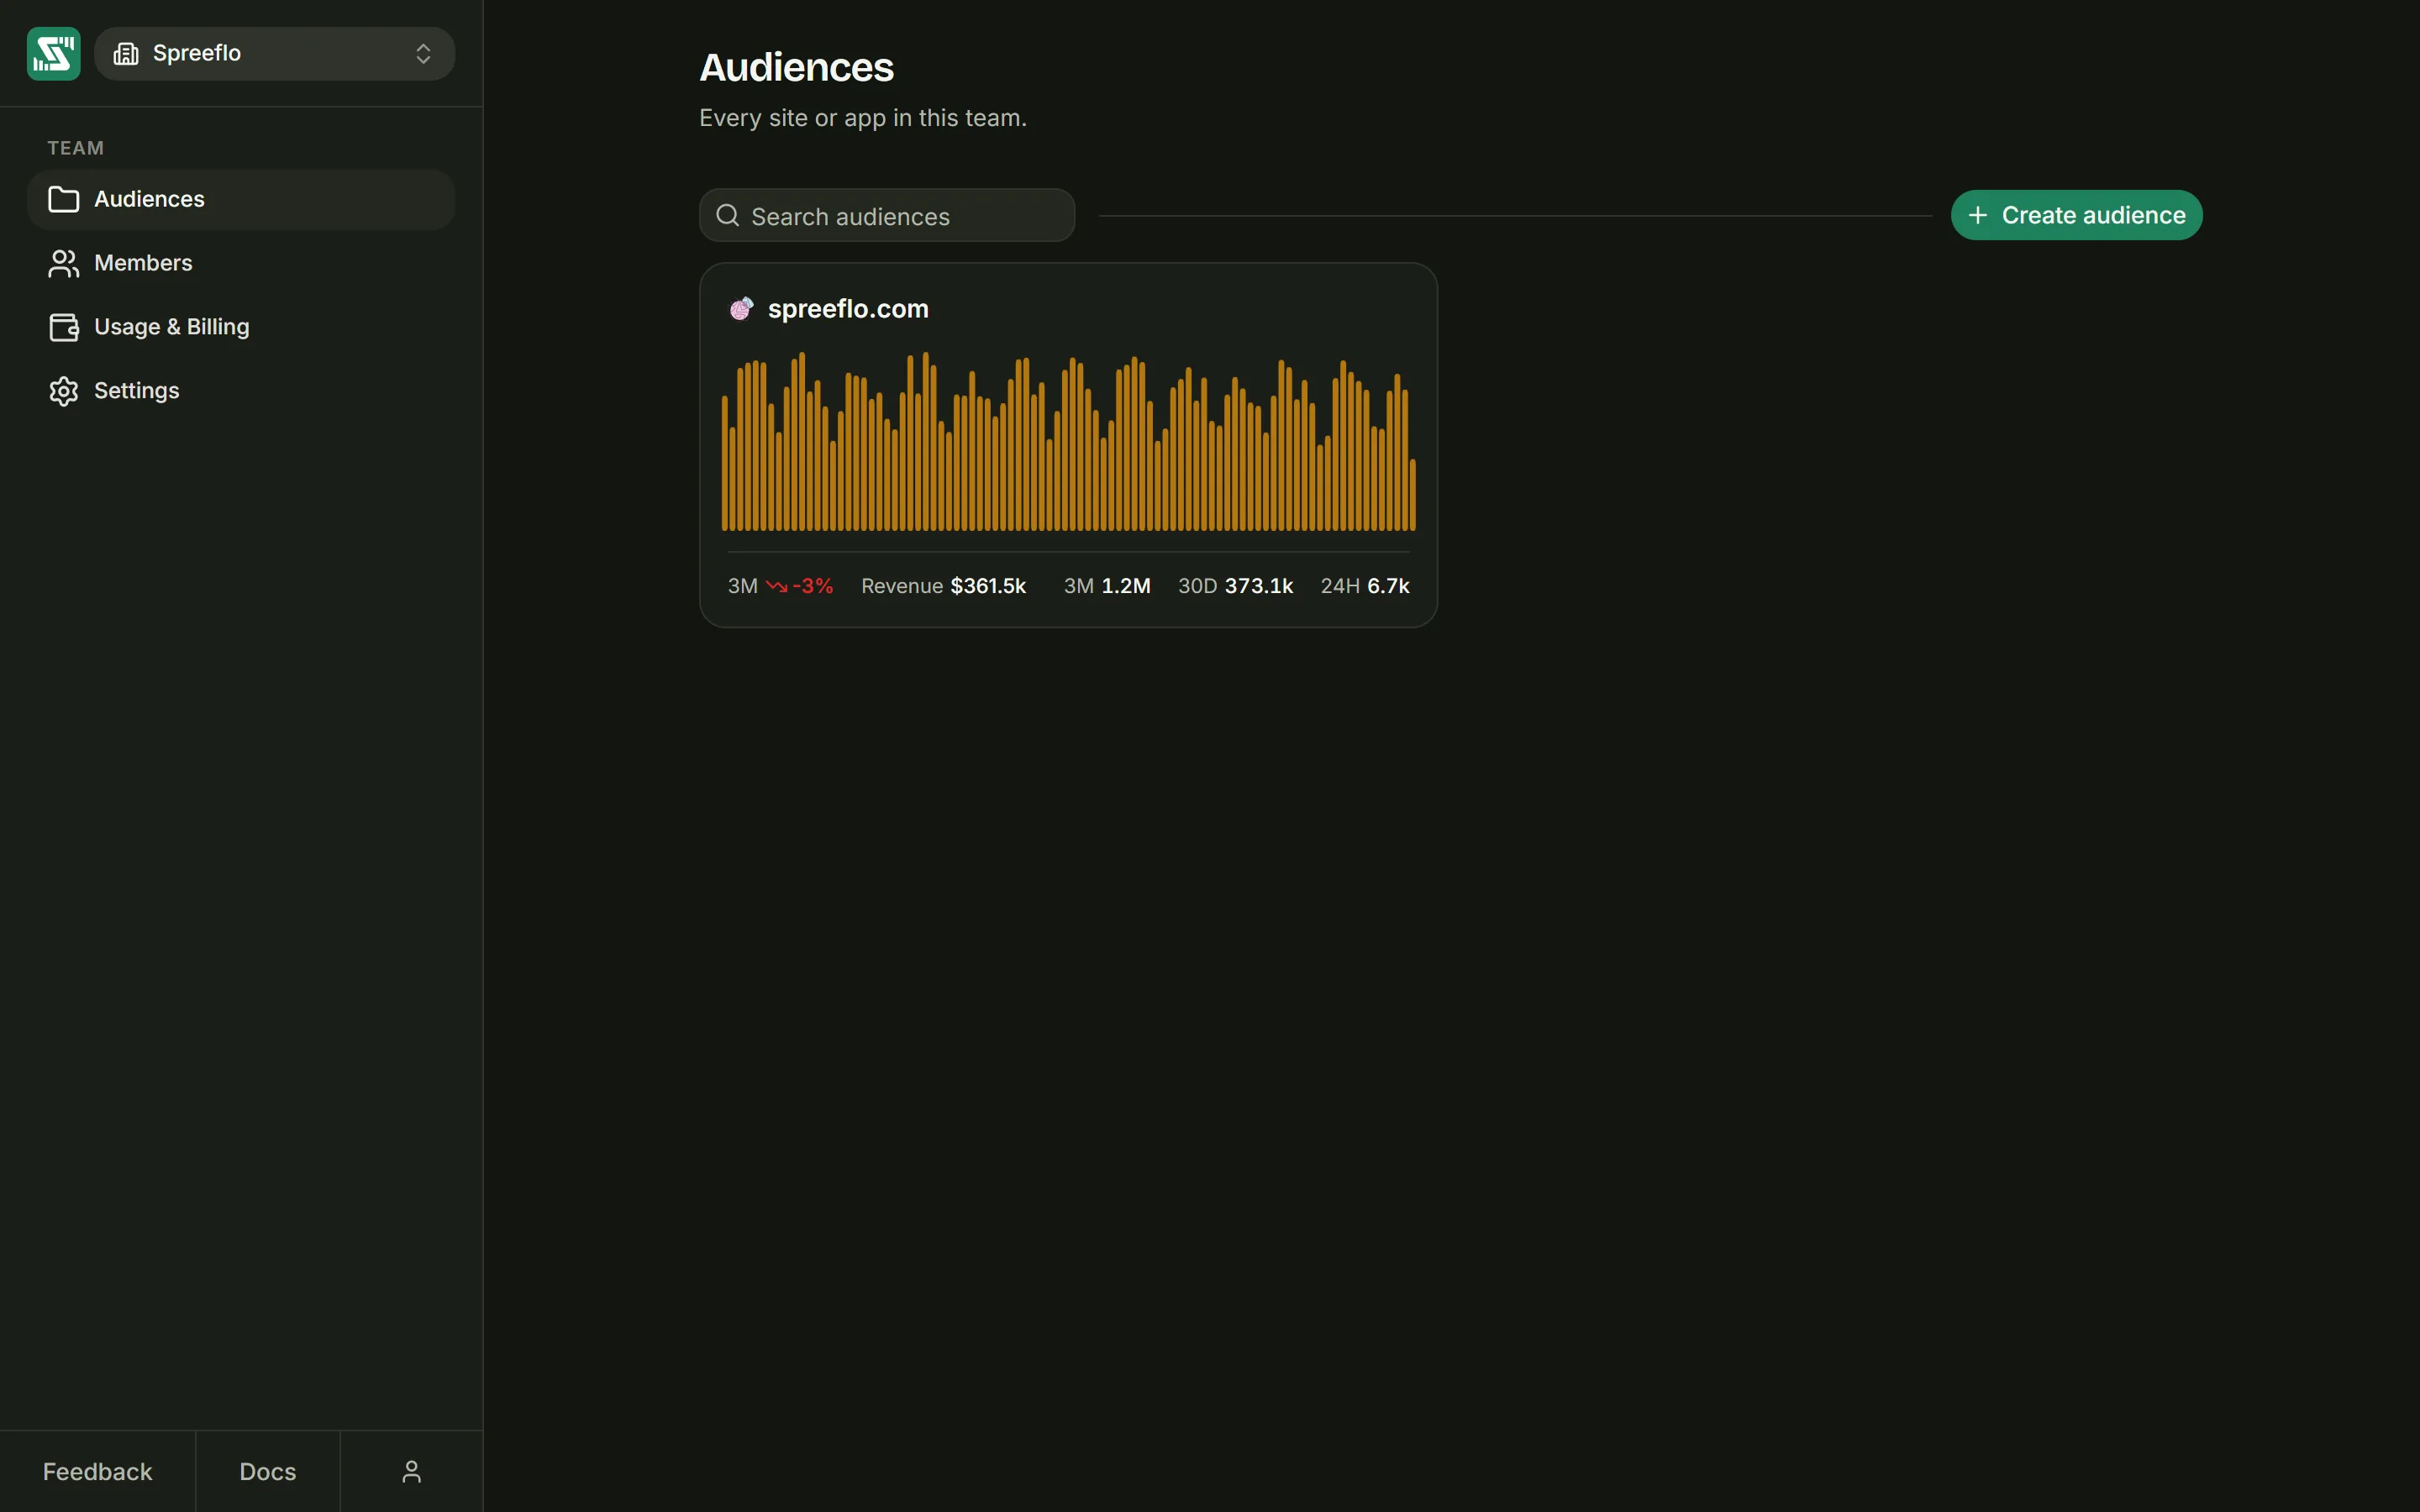Go to the Members section
This screenshot has height=1512, width=2420.
(x=241, y=263)
